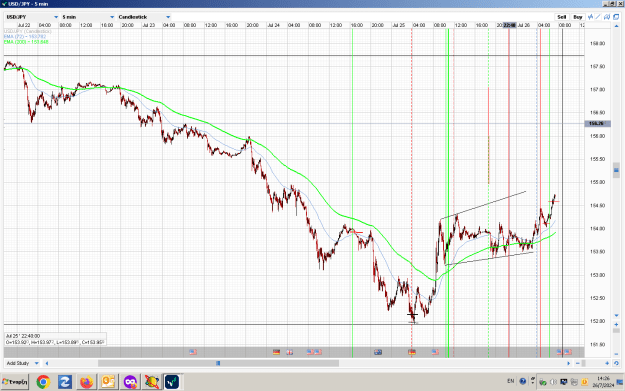Click the taskbar clock showing 14:26

(603, 382)
